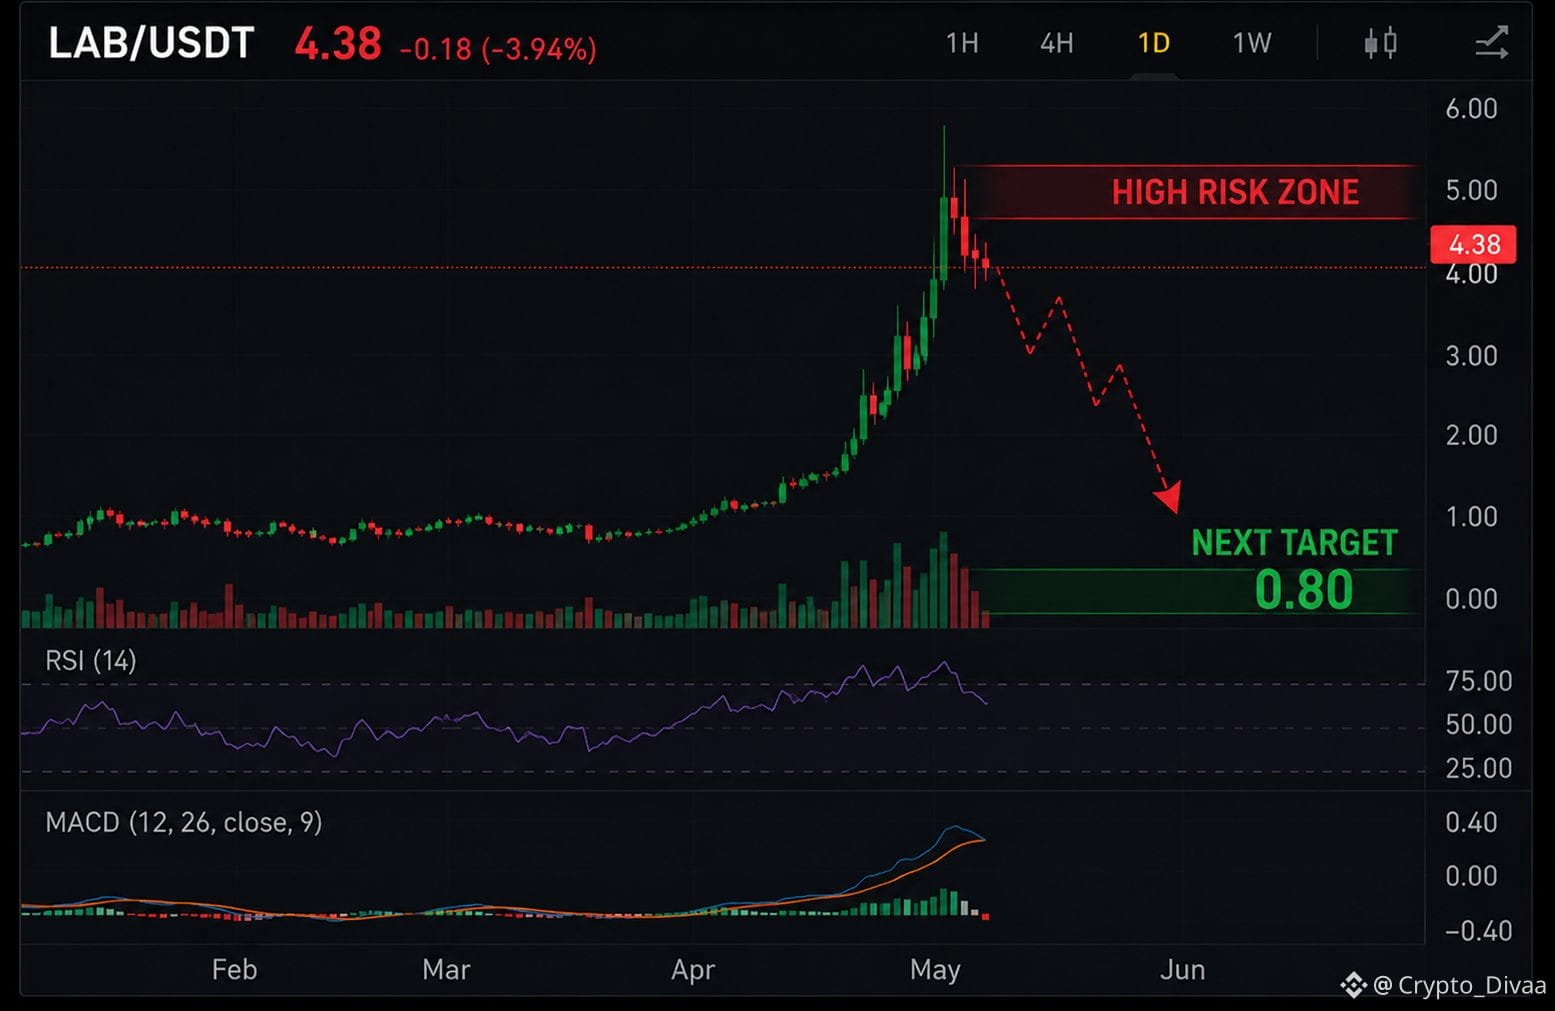1555x1011 pixels.
Task: Click the 4.38 last price value
Action: (338, 44)
